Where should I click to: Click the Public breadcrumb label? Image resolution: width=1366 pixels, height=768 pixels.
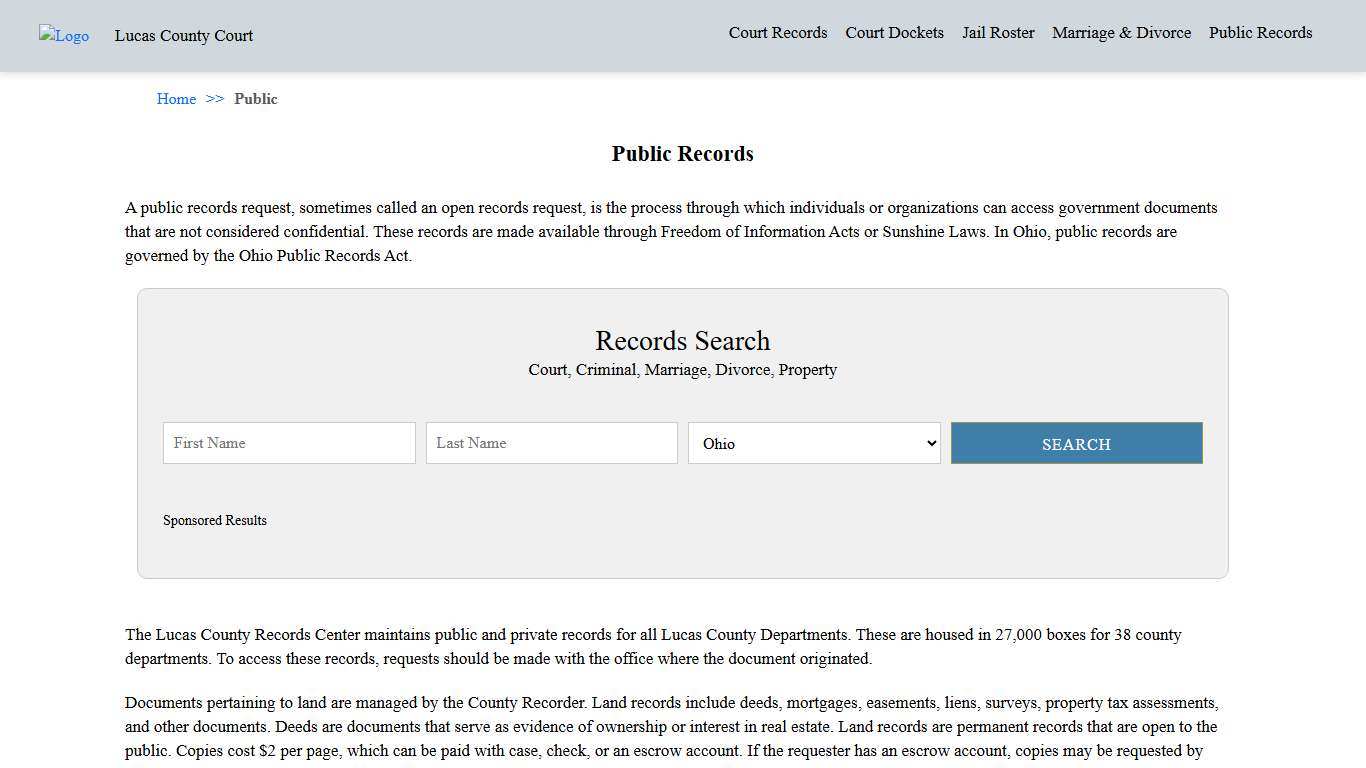click(x=256, y=99)
